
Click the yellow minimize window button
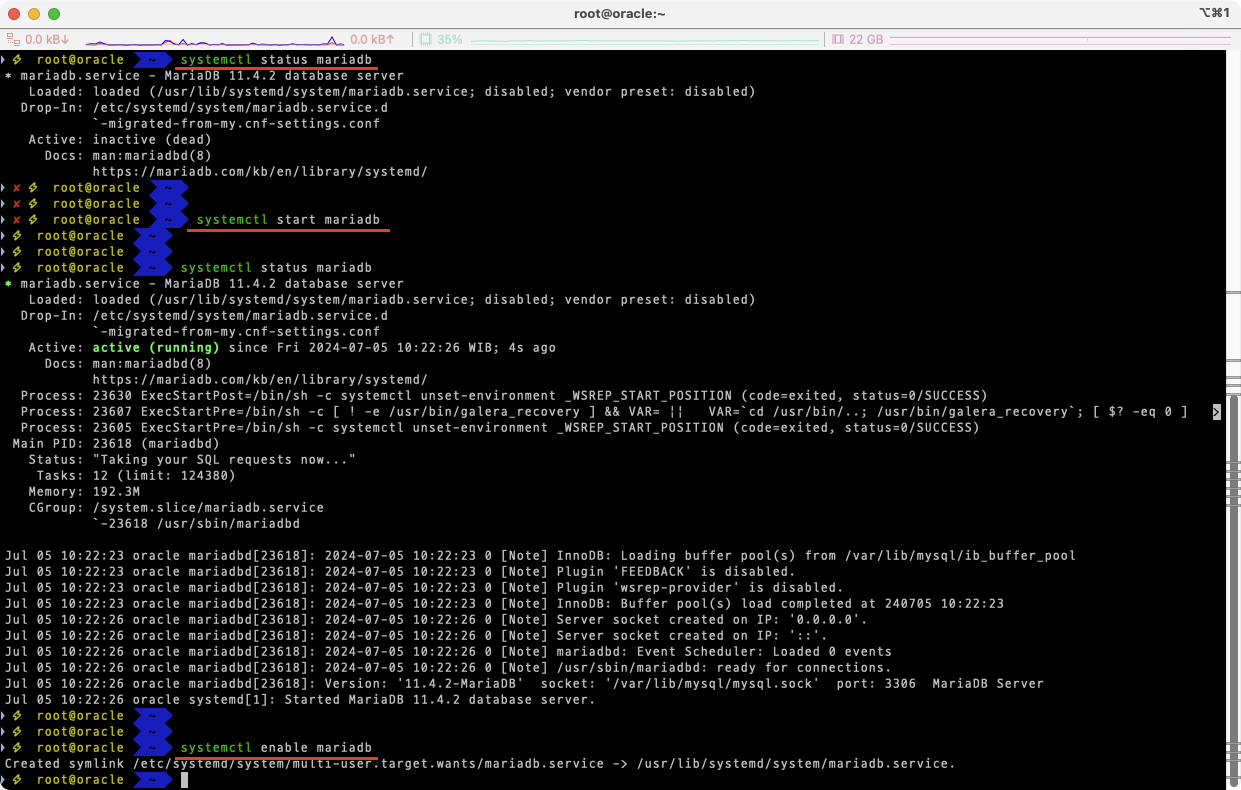(34, 14)
